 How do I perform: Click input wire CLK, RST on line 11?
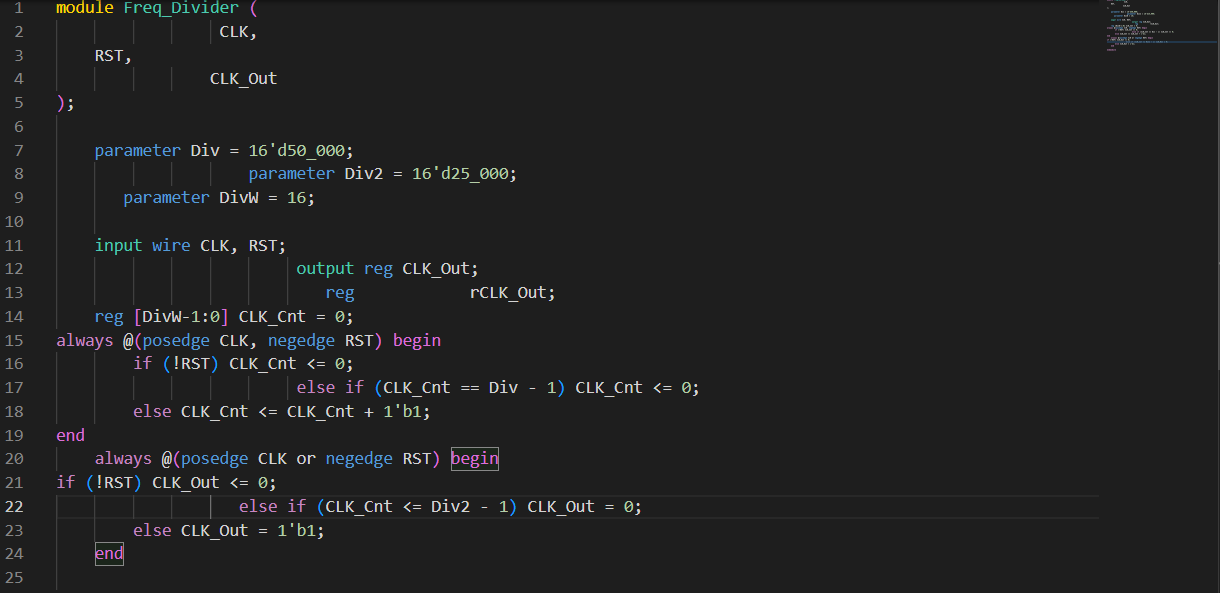point(190,245)
